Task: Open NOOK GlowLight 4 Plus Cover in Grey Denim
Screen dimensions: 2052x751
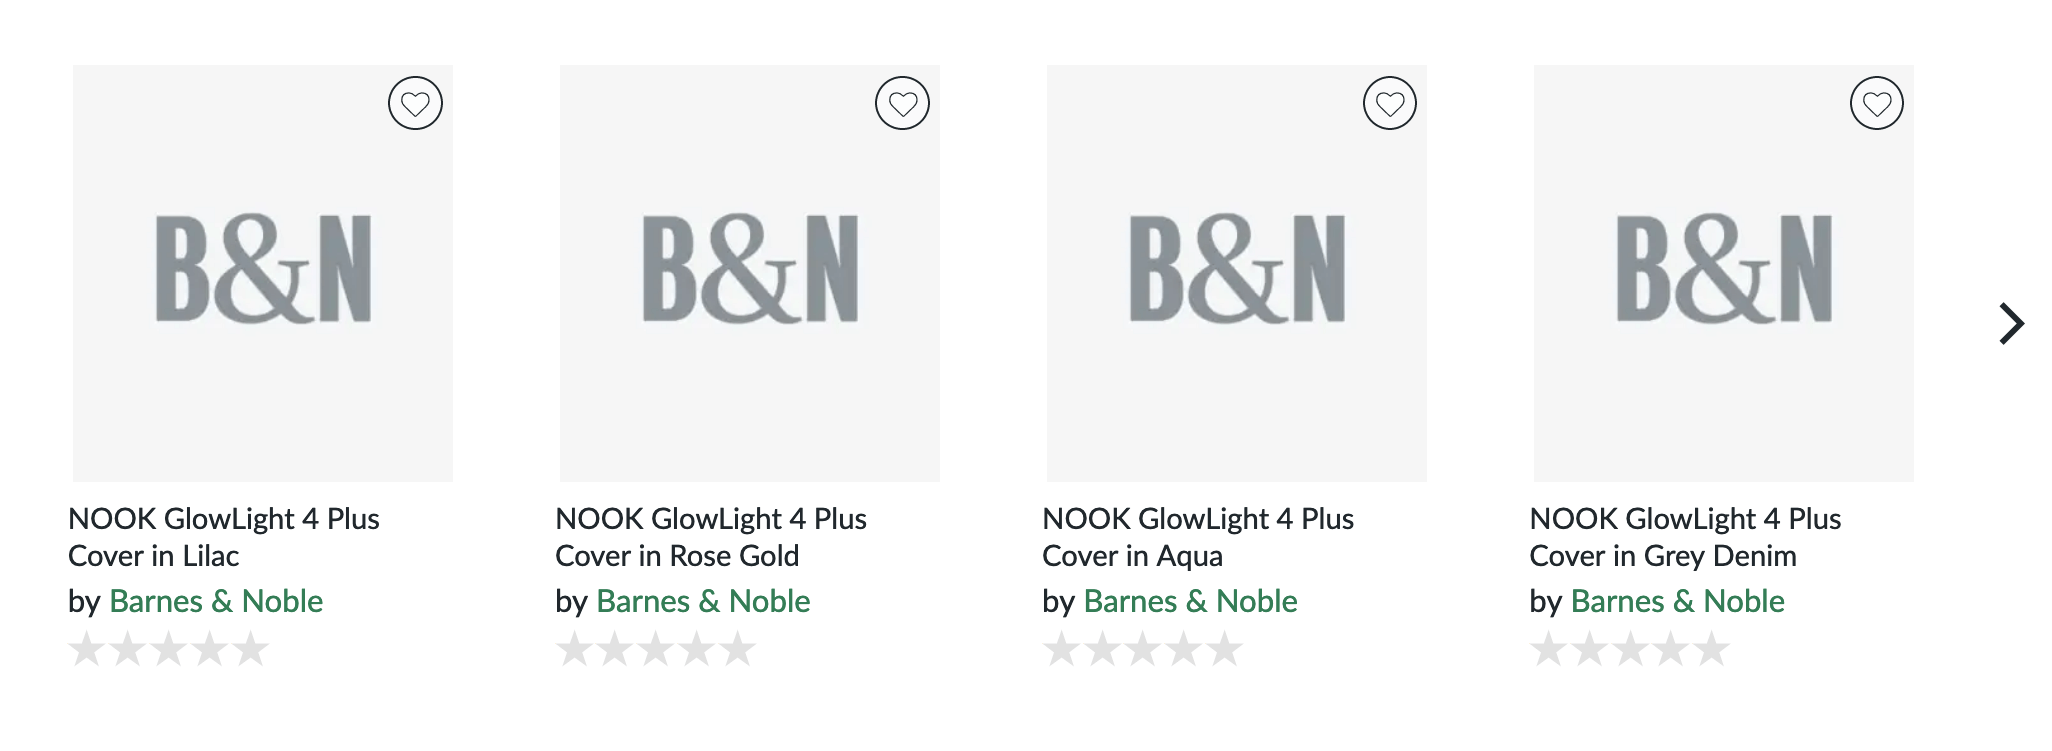Action: coord(1685,537)
